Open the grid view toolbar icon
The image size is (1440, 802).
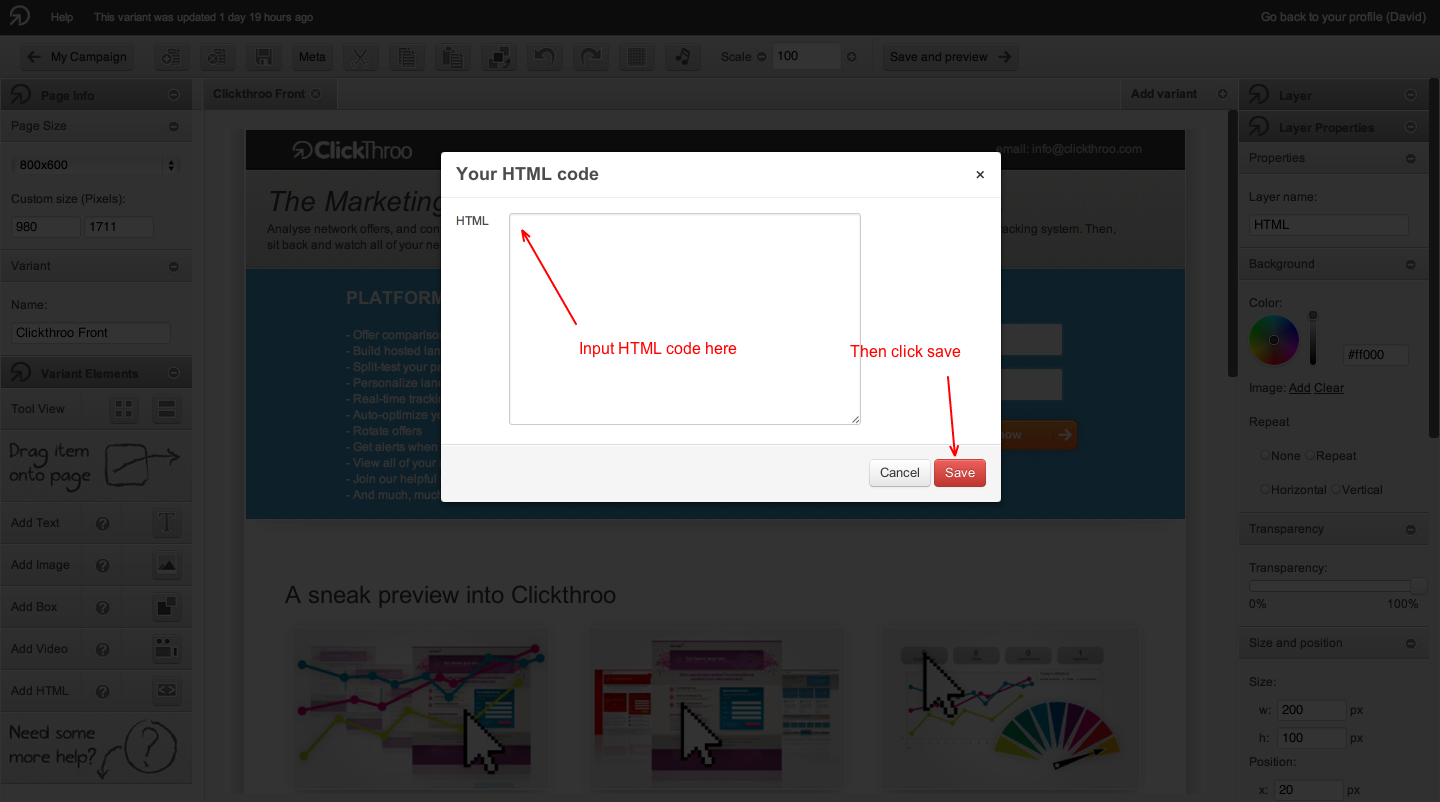tap(636, 56)
